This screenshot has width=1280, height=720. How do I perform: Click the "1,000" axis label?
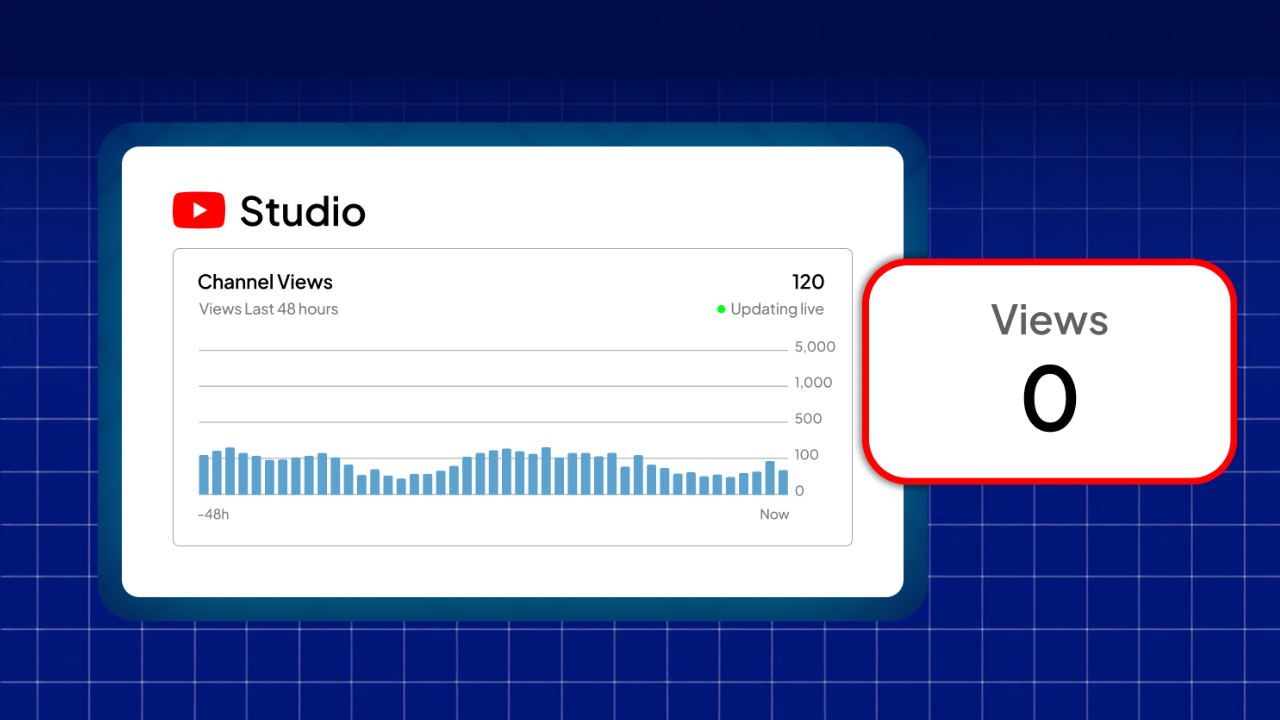coord(813,383)
